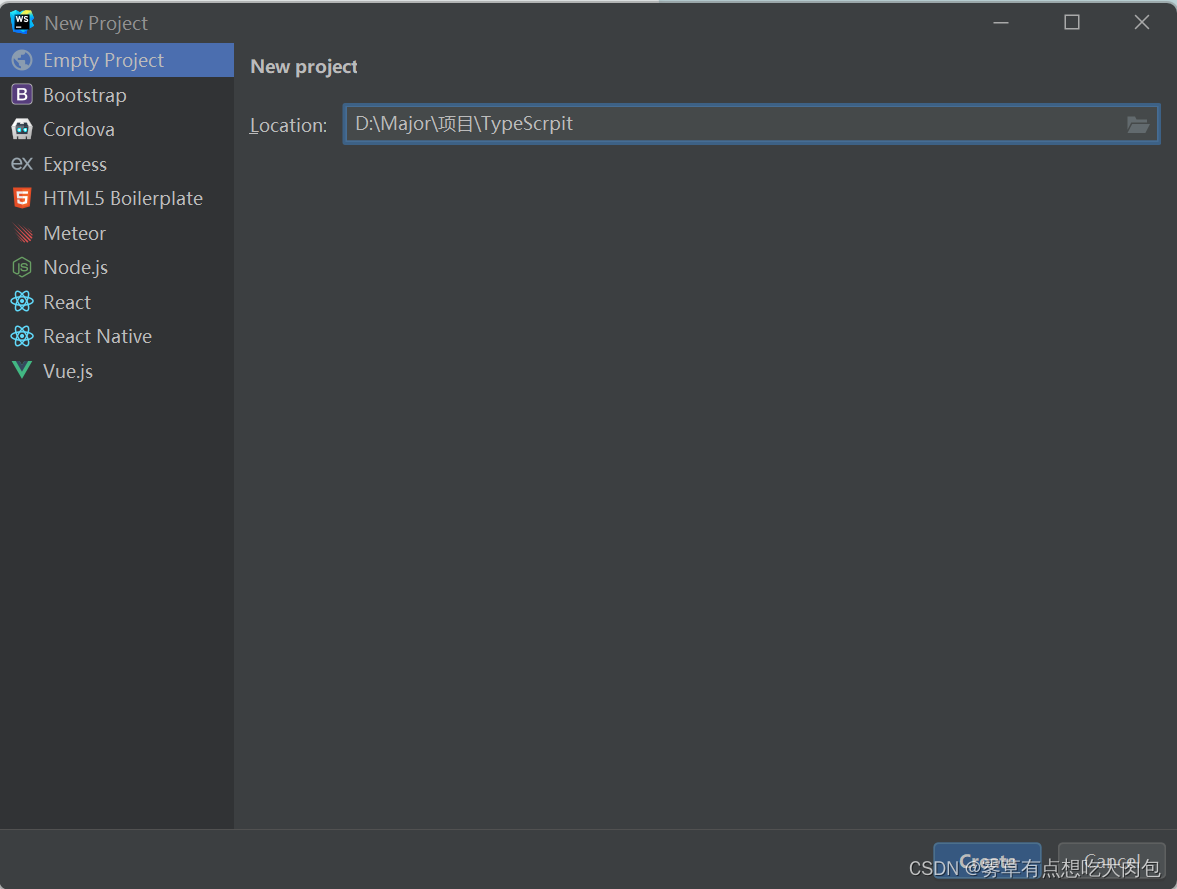Click the React atom icon

tap(22, 302)
